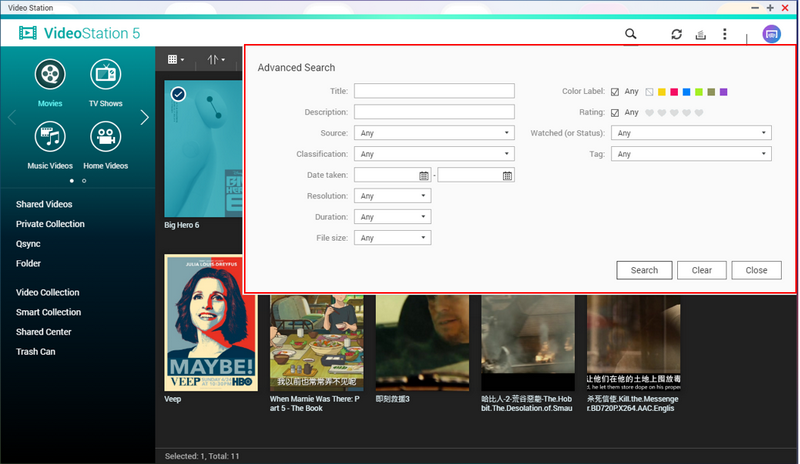Select the When Marnie Was There thumbnail

click(317, 343)
